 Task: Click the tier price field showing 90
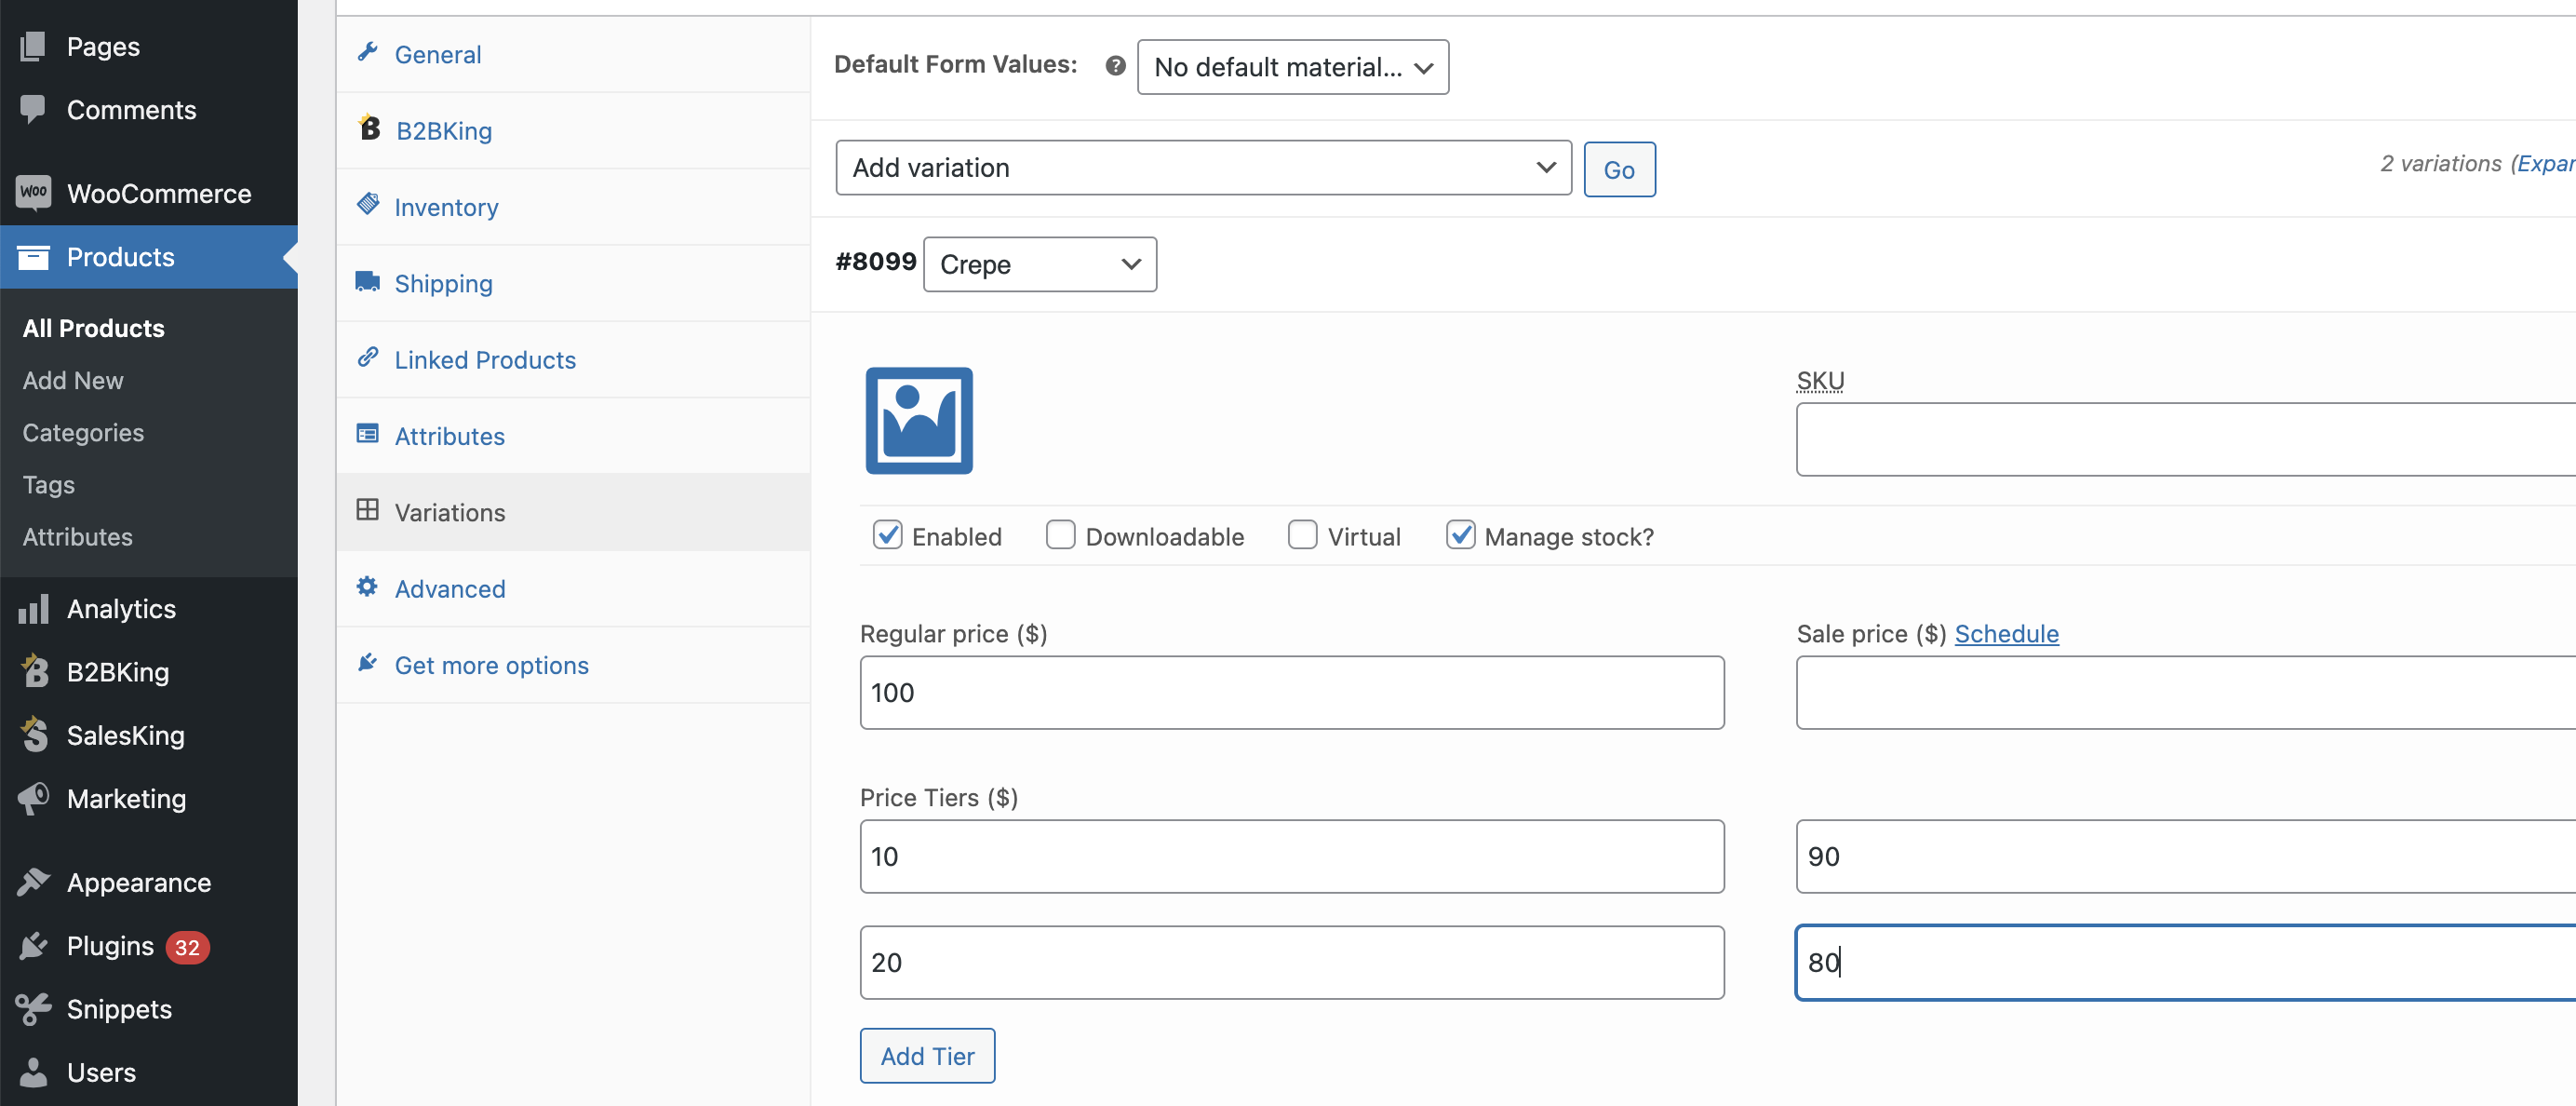2185,856
